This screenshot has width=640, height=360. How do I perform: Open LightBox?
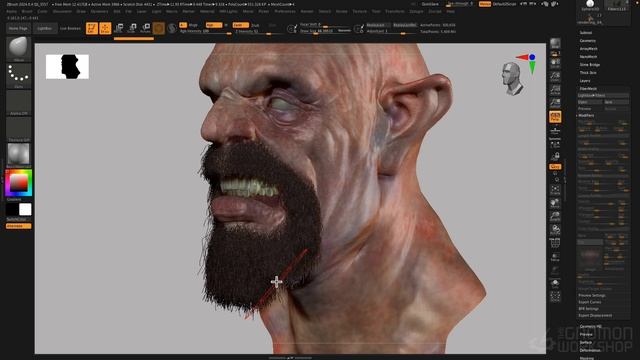(44, 29)
